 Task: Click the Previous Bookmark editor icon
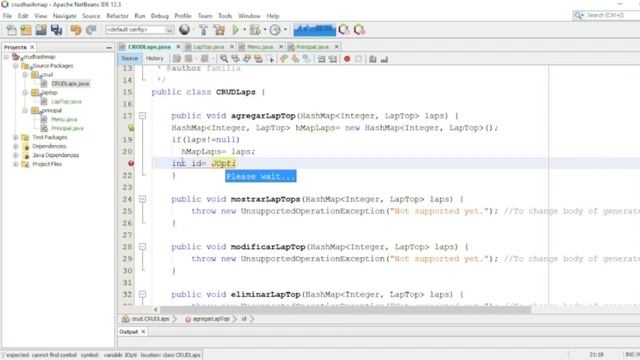(284, 59)
